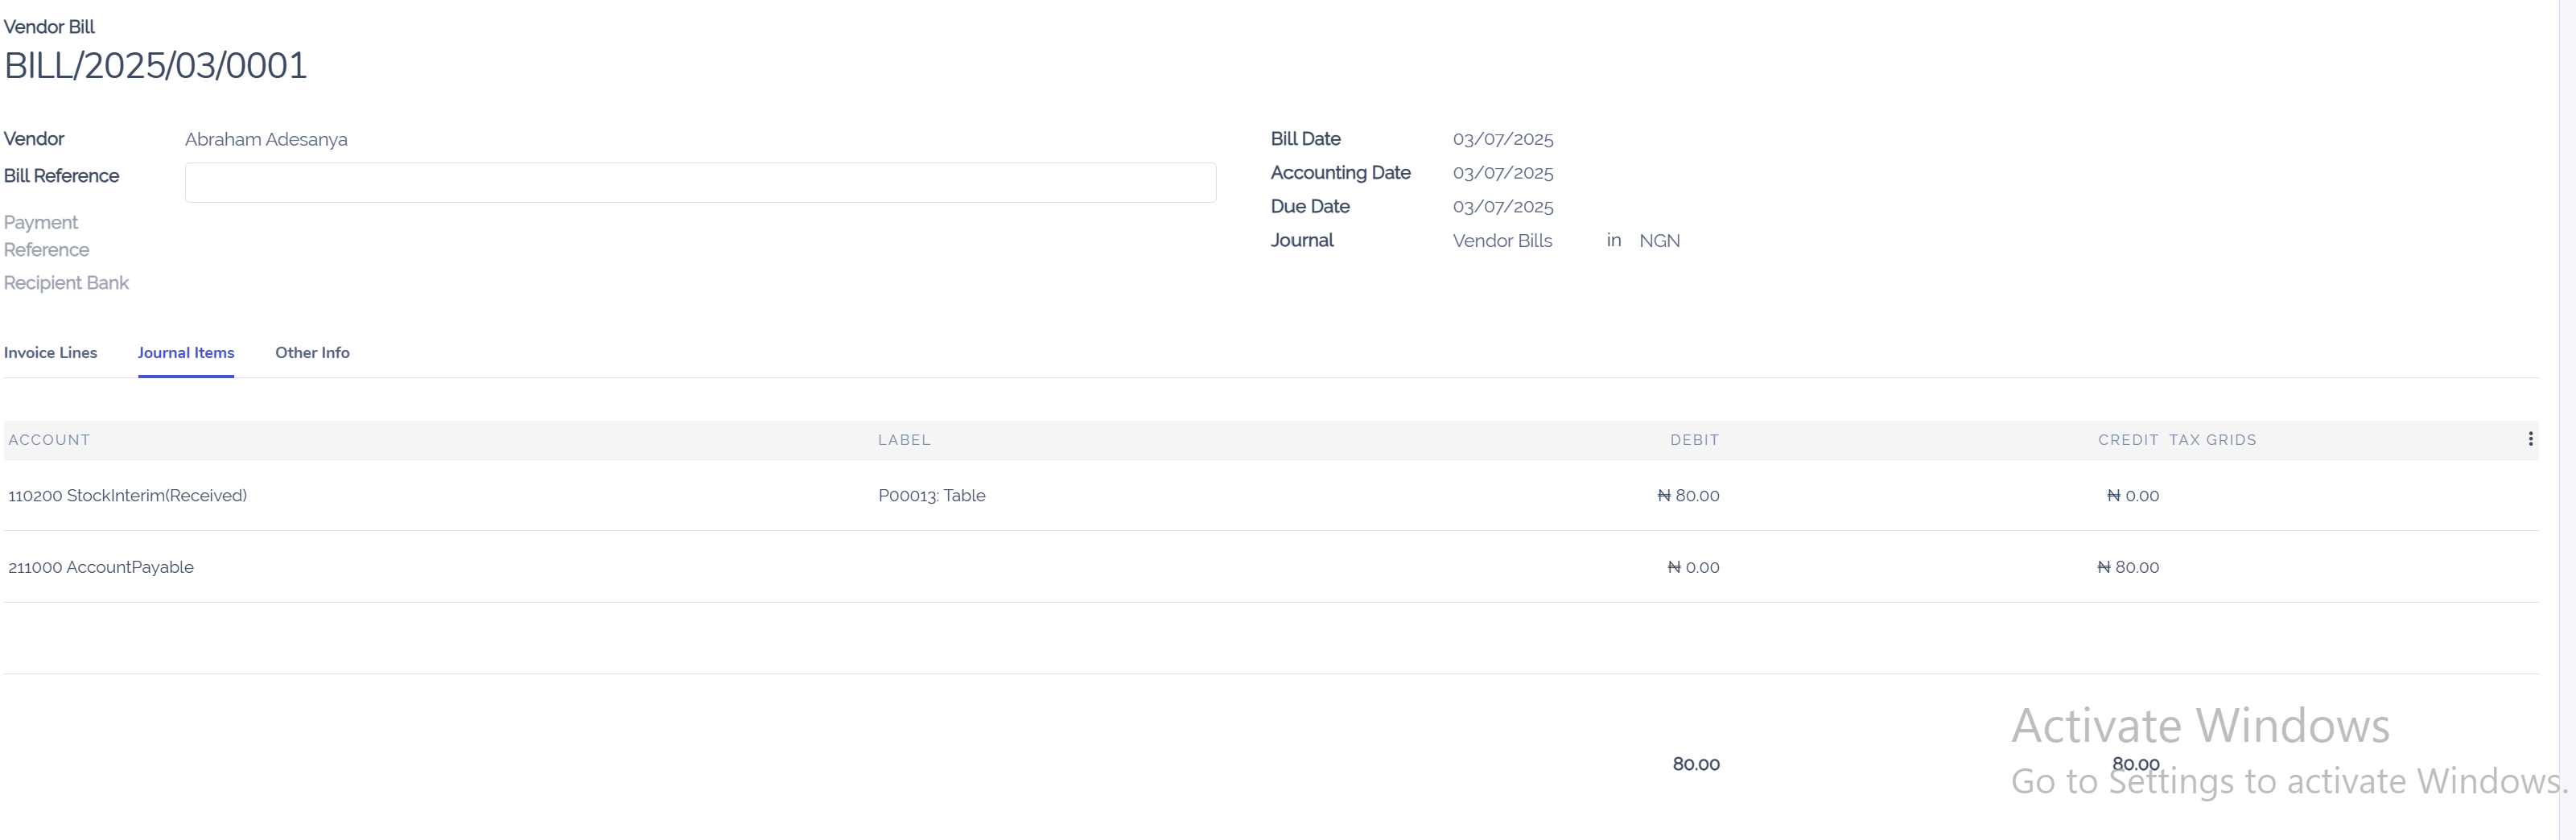
Task: Sort by the Debit column header
Action: click(x=1694, y=440)
